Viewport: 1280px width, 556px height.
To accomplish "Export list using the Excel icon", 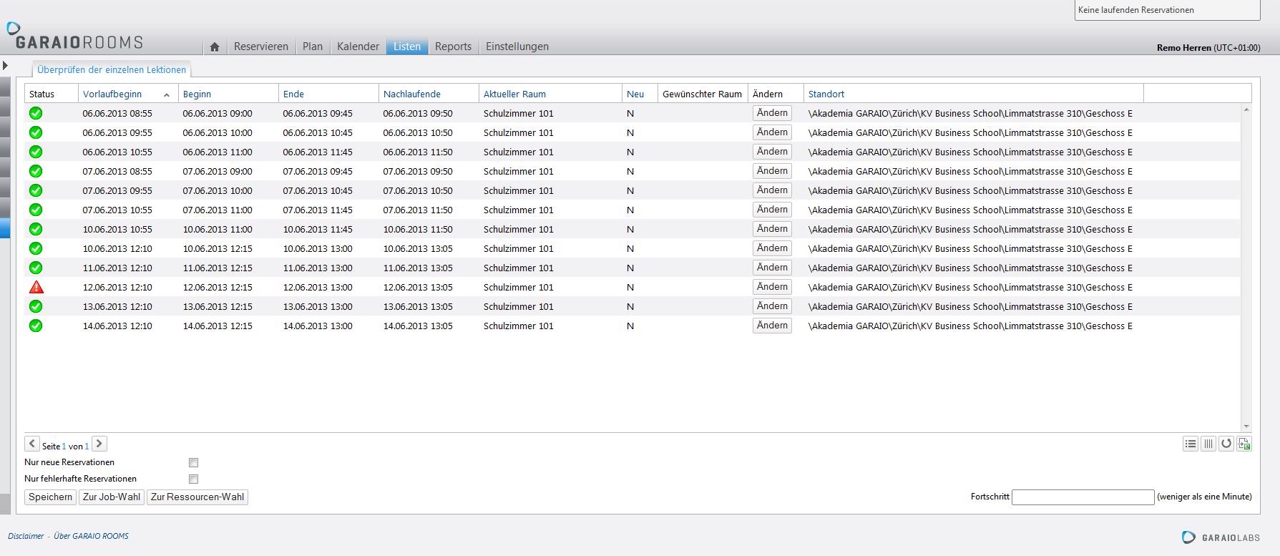I will click(x=1244, y=444).
